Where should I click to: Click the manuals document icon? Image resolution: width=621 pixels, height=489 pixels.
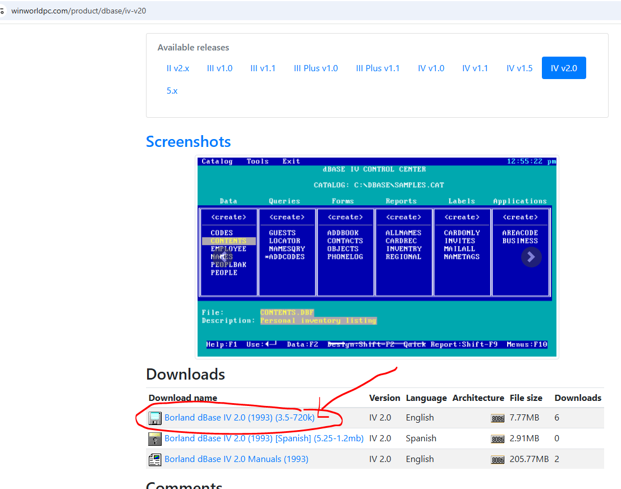pos(155,460)
